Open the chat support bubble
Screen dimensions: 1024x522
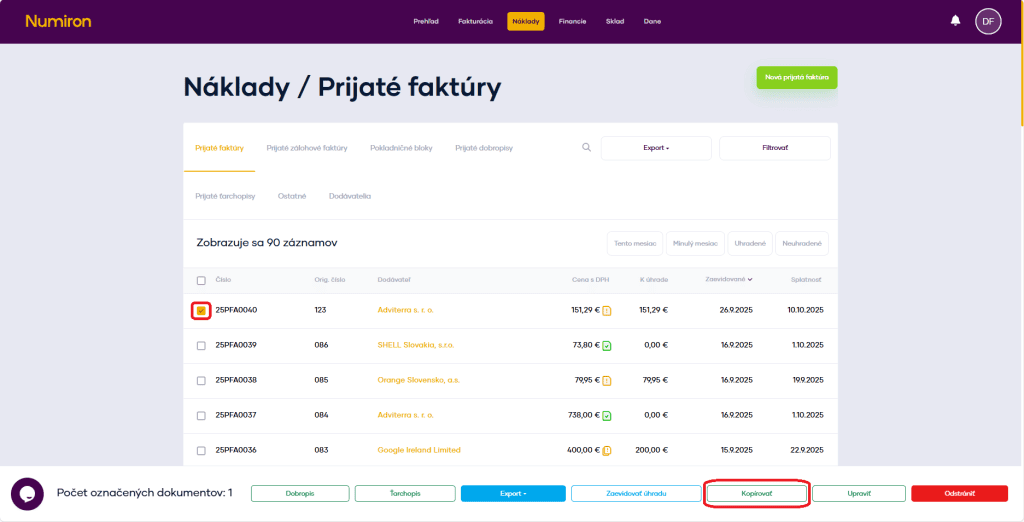27,493
